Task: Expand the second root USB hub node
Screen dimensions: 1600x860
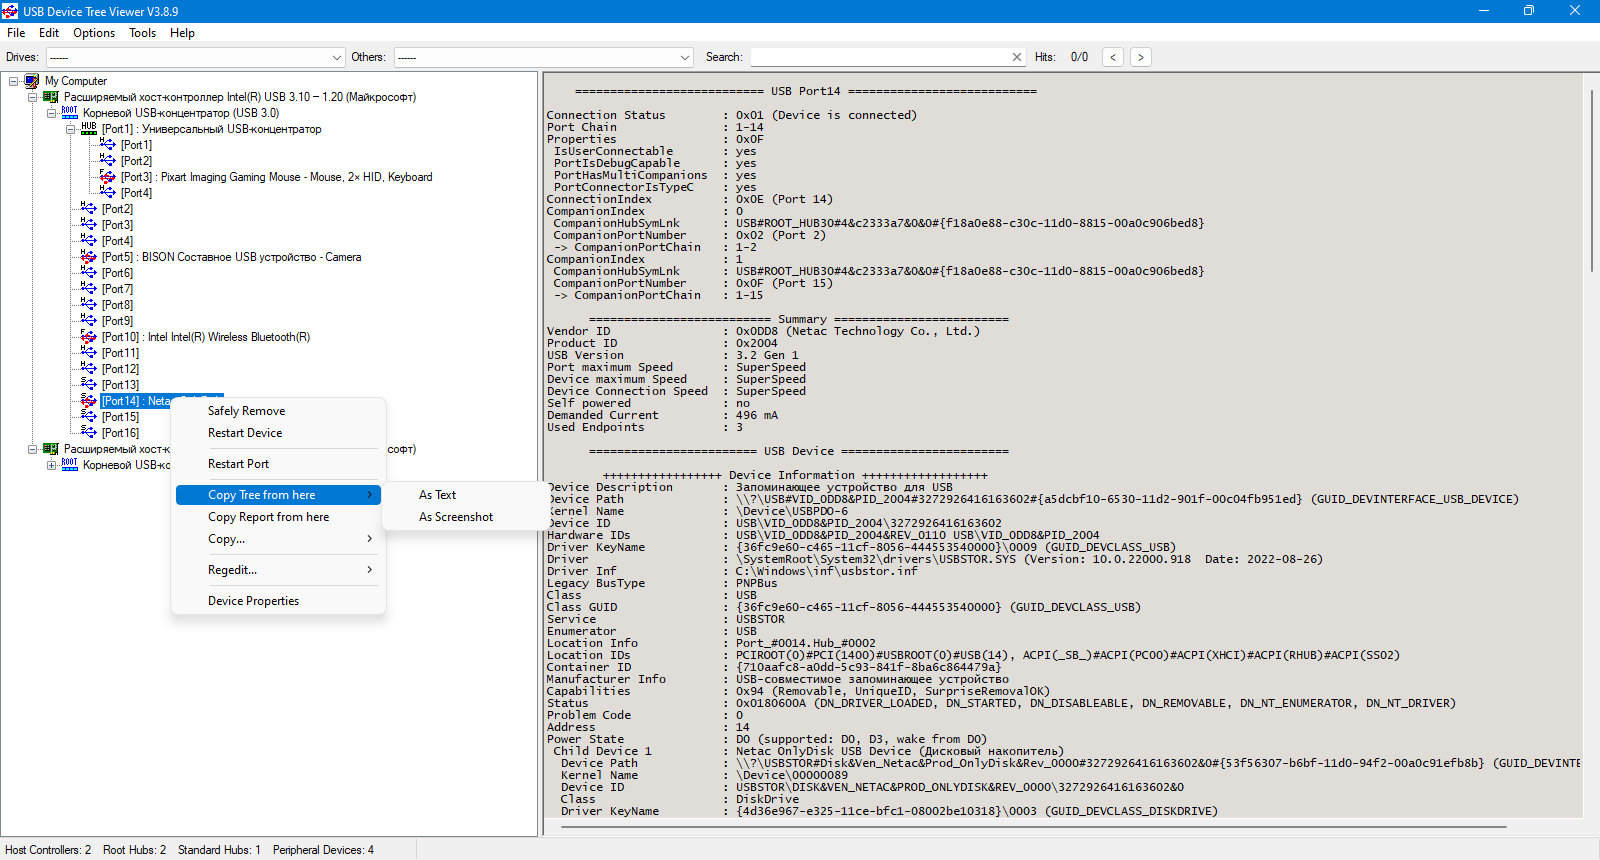Action: [x=52, y=465]
